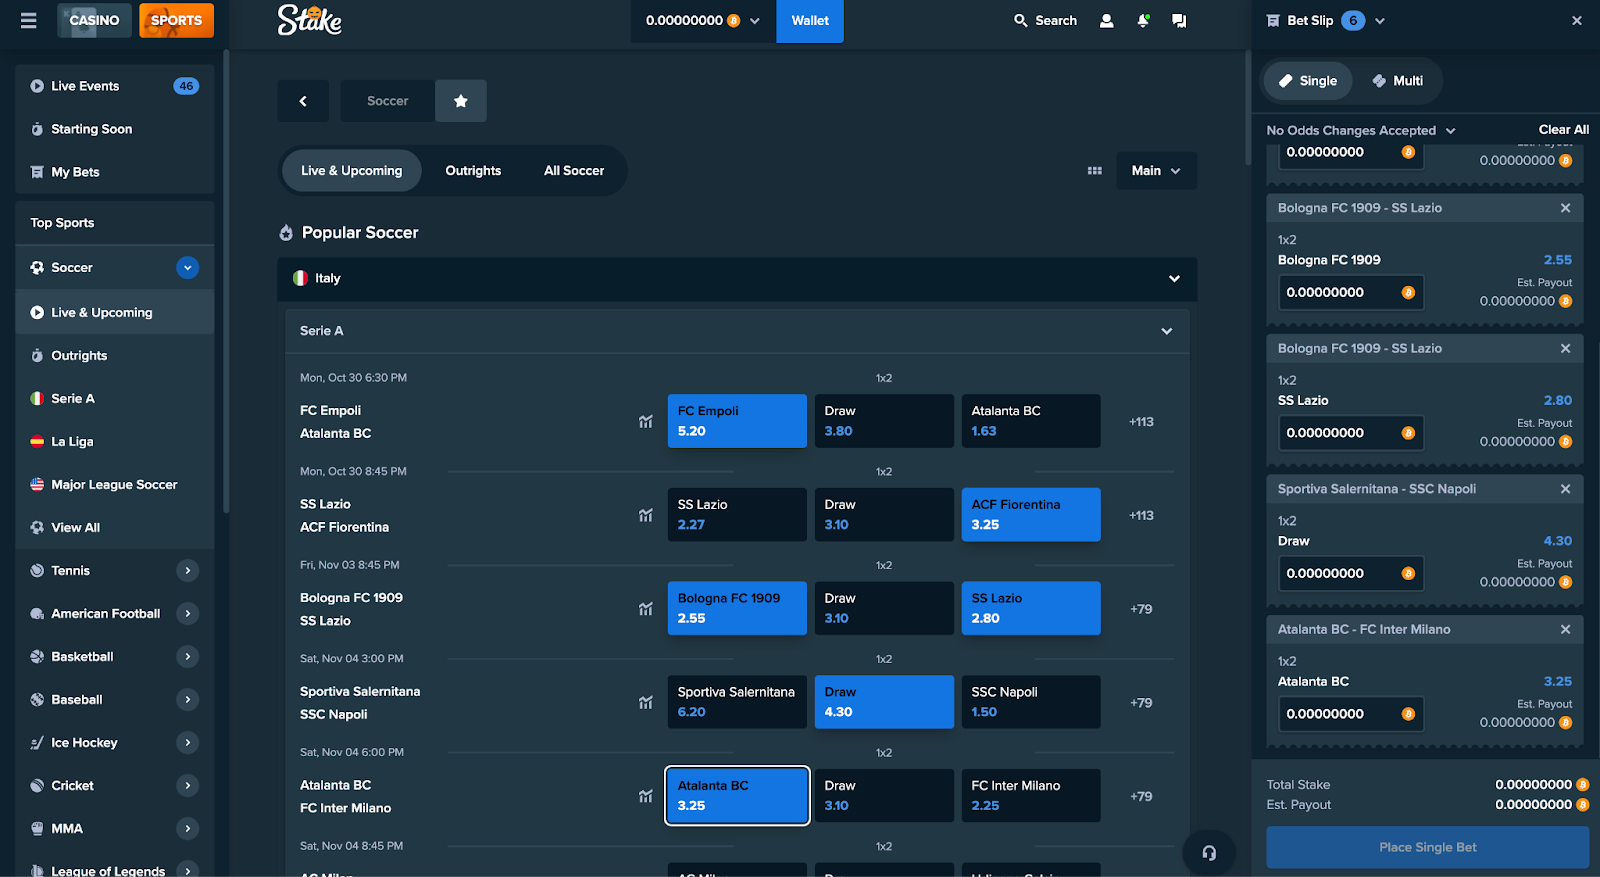Toggle ACF Fiorentina 3.25 odds
1600x877 pixels.
[1031, 515]
